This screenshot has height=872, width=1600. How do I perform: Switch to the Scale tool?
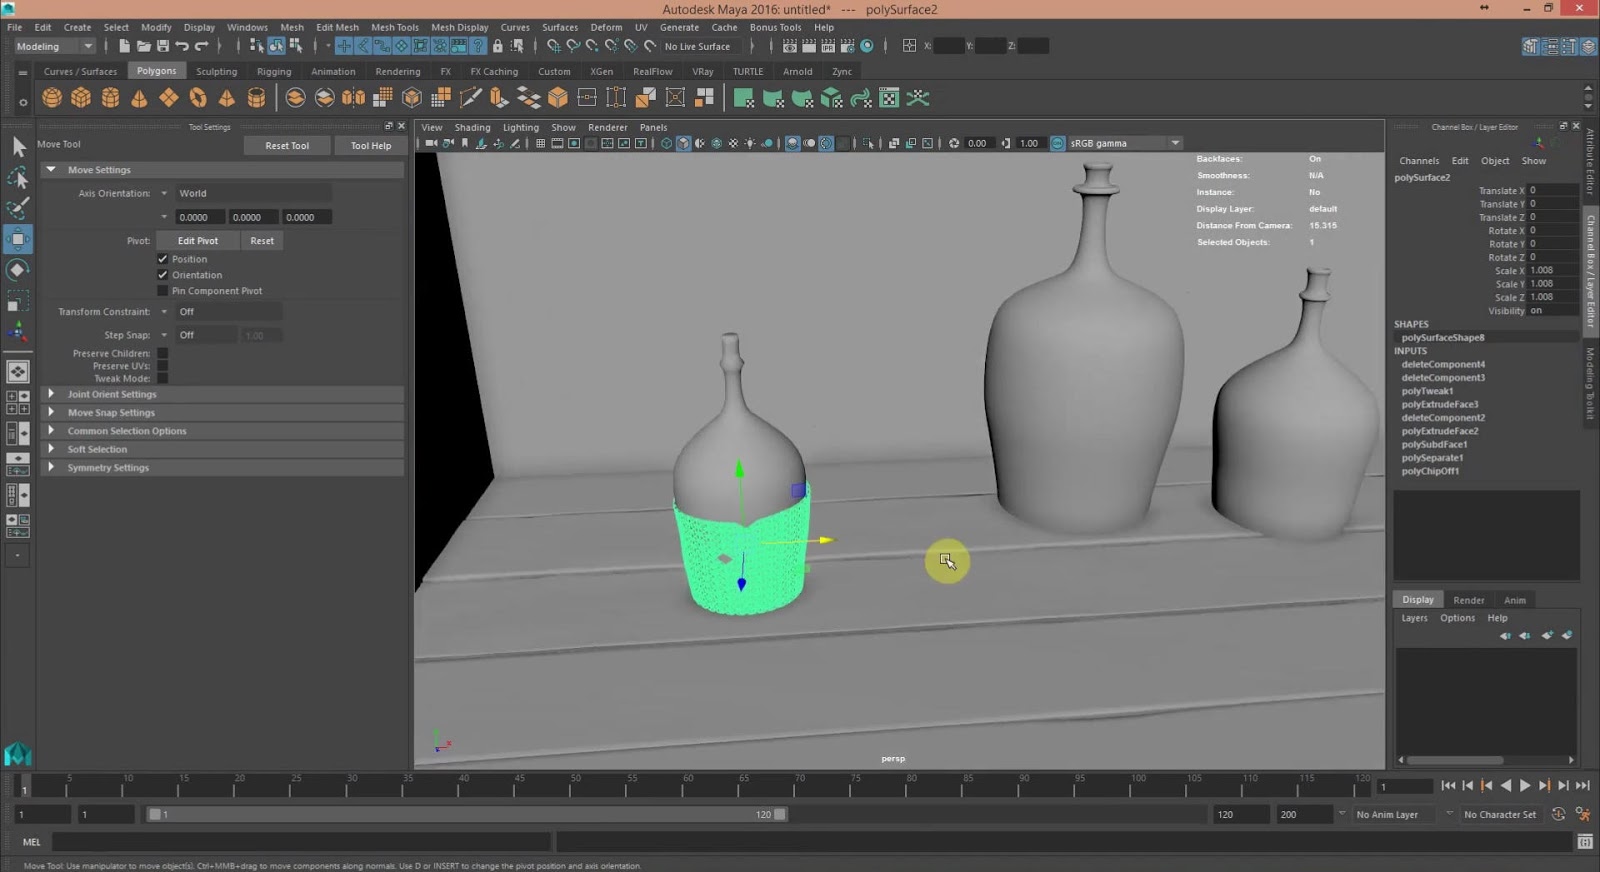tap(18, 301)
